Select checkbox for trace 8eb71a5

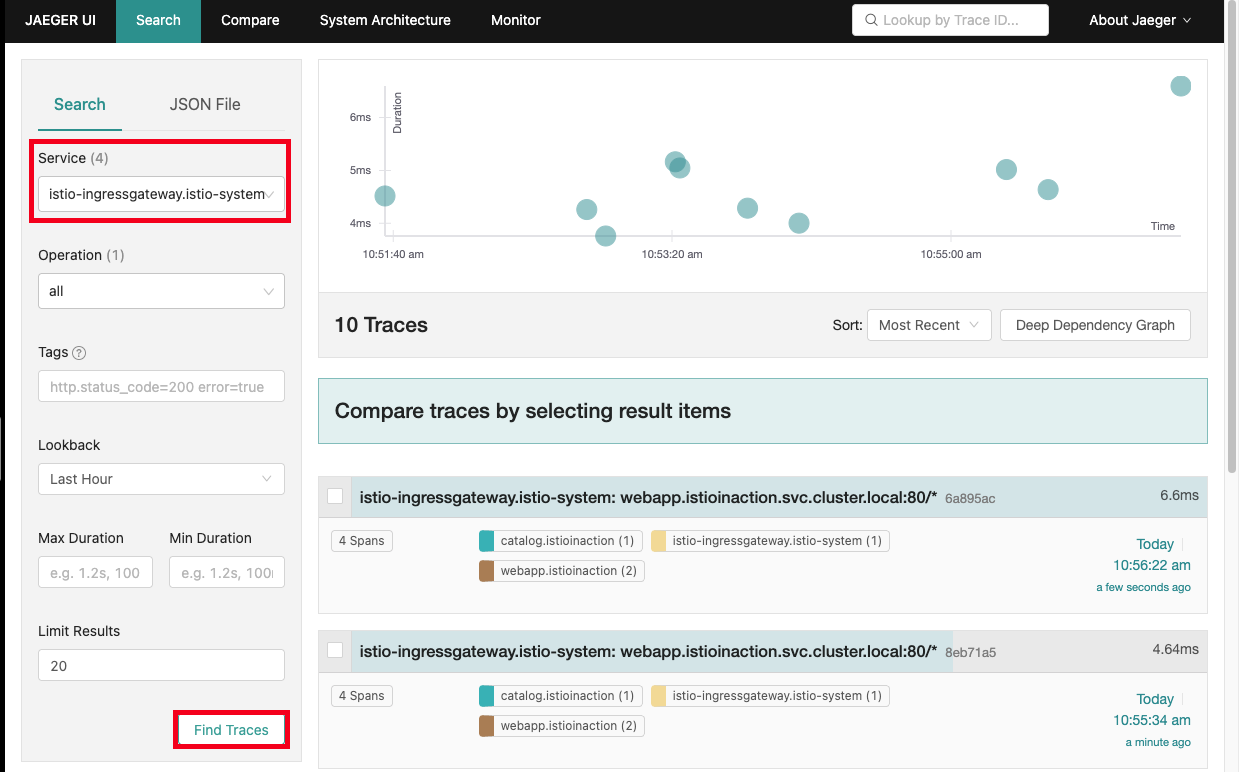[x=335, y=650]
